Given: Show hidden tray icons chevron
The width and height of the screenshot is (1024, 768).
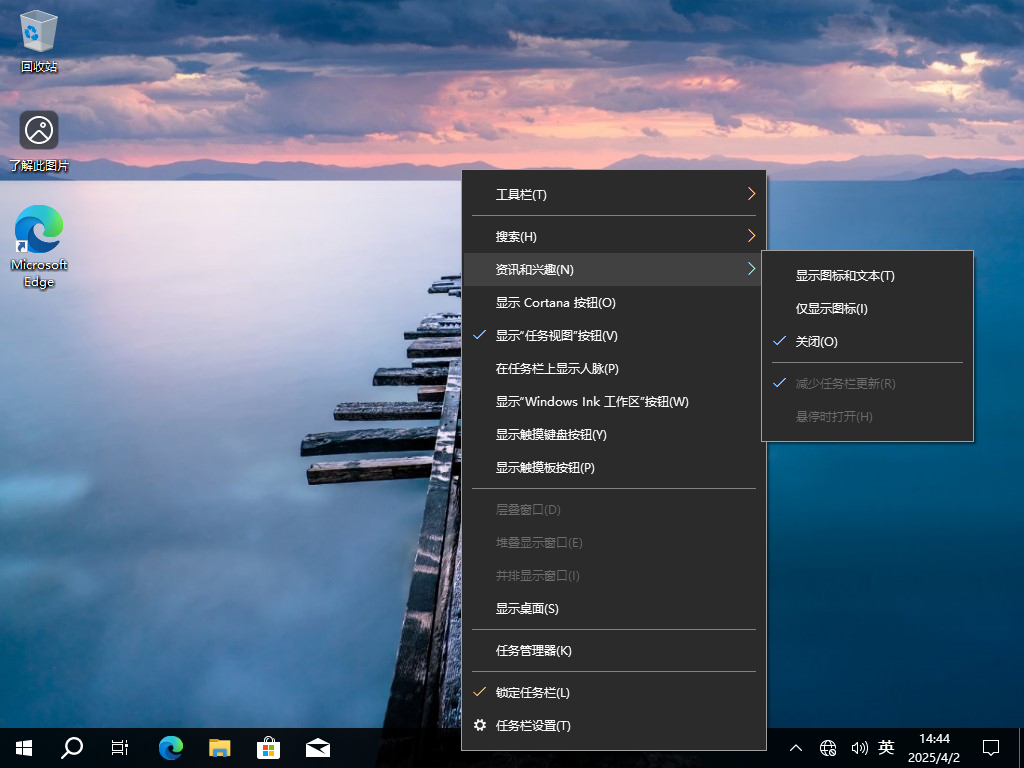Looking at the screenshot, I should click(796, 748).
